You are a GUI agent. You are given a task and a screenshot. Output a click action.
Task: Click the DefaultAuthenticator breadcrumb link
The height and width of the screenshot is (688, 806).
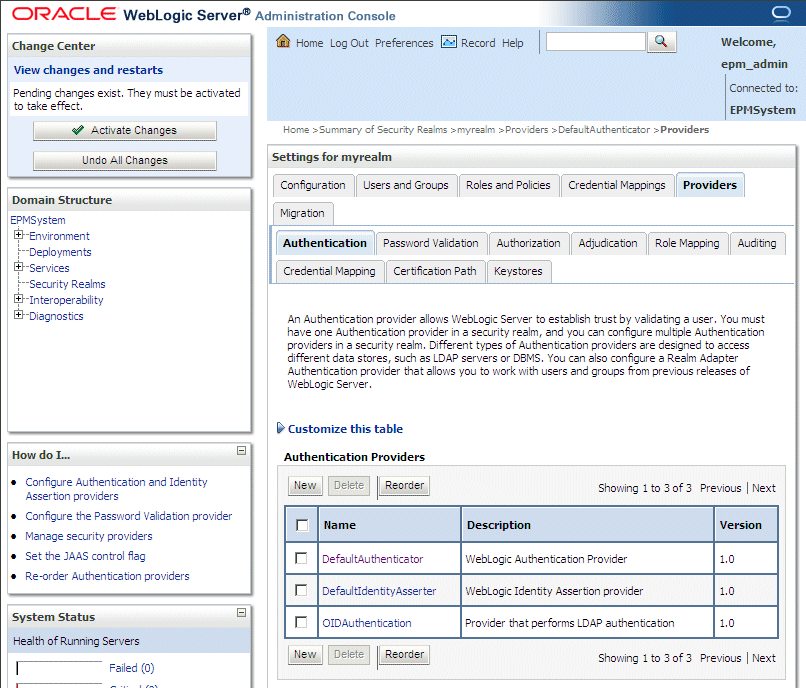tap(604, 130)
